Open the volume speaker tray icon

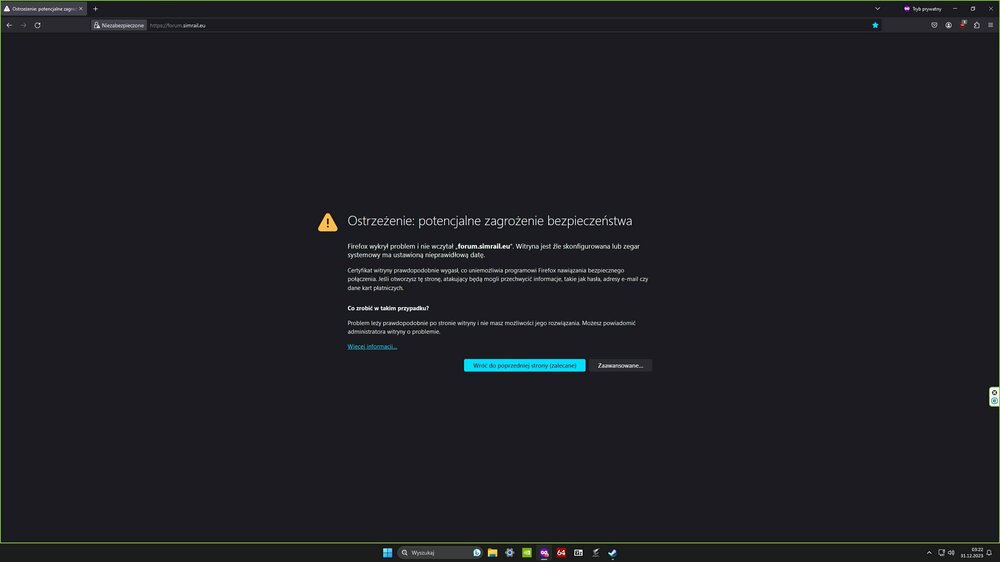[951, 552]
